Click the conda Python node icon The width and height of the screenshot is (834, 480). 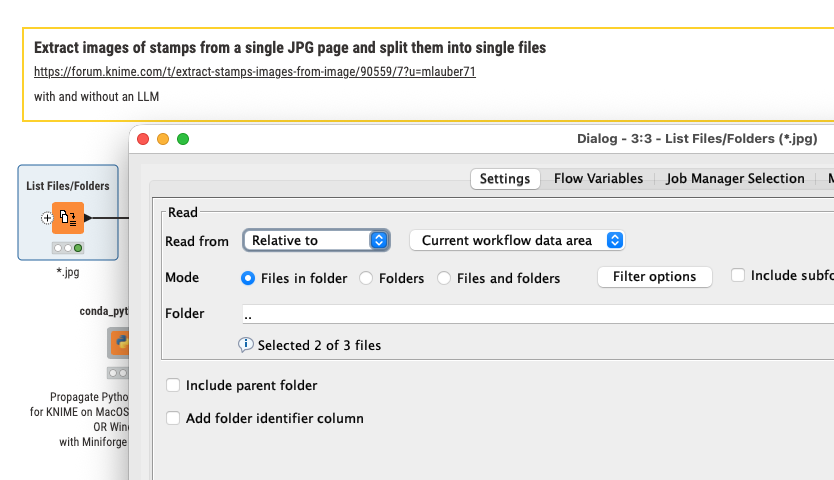point(120,344)
